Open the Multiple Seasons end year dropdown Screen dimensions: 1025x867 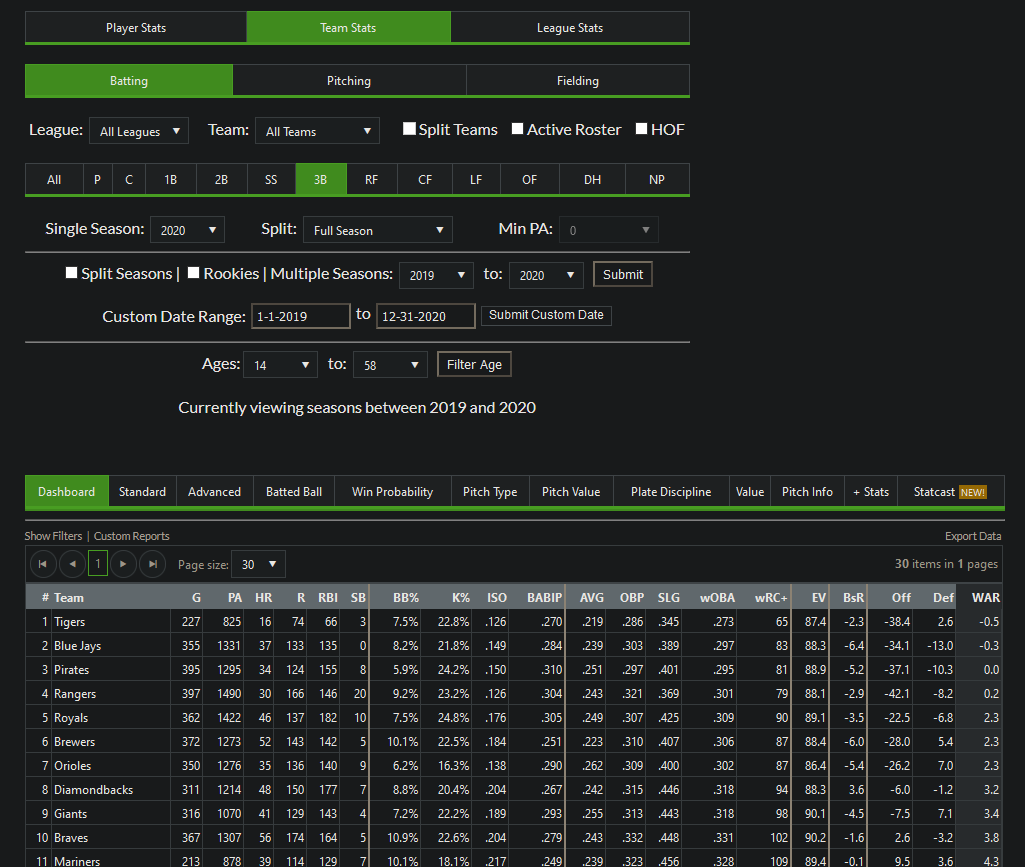pos(546,275)
